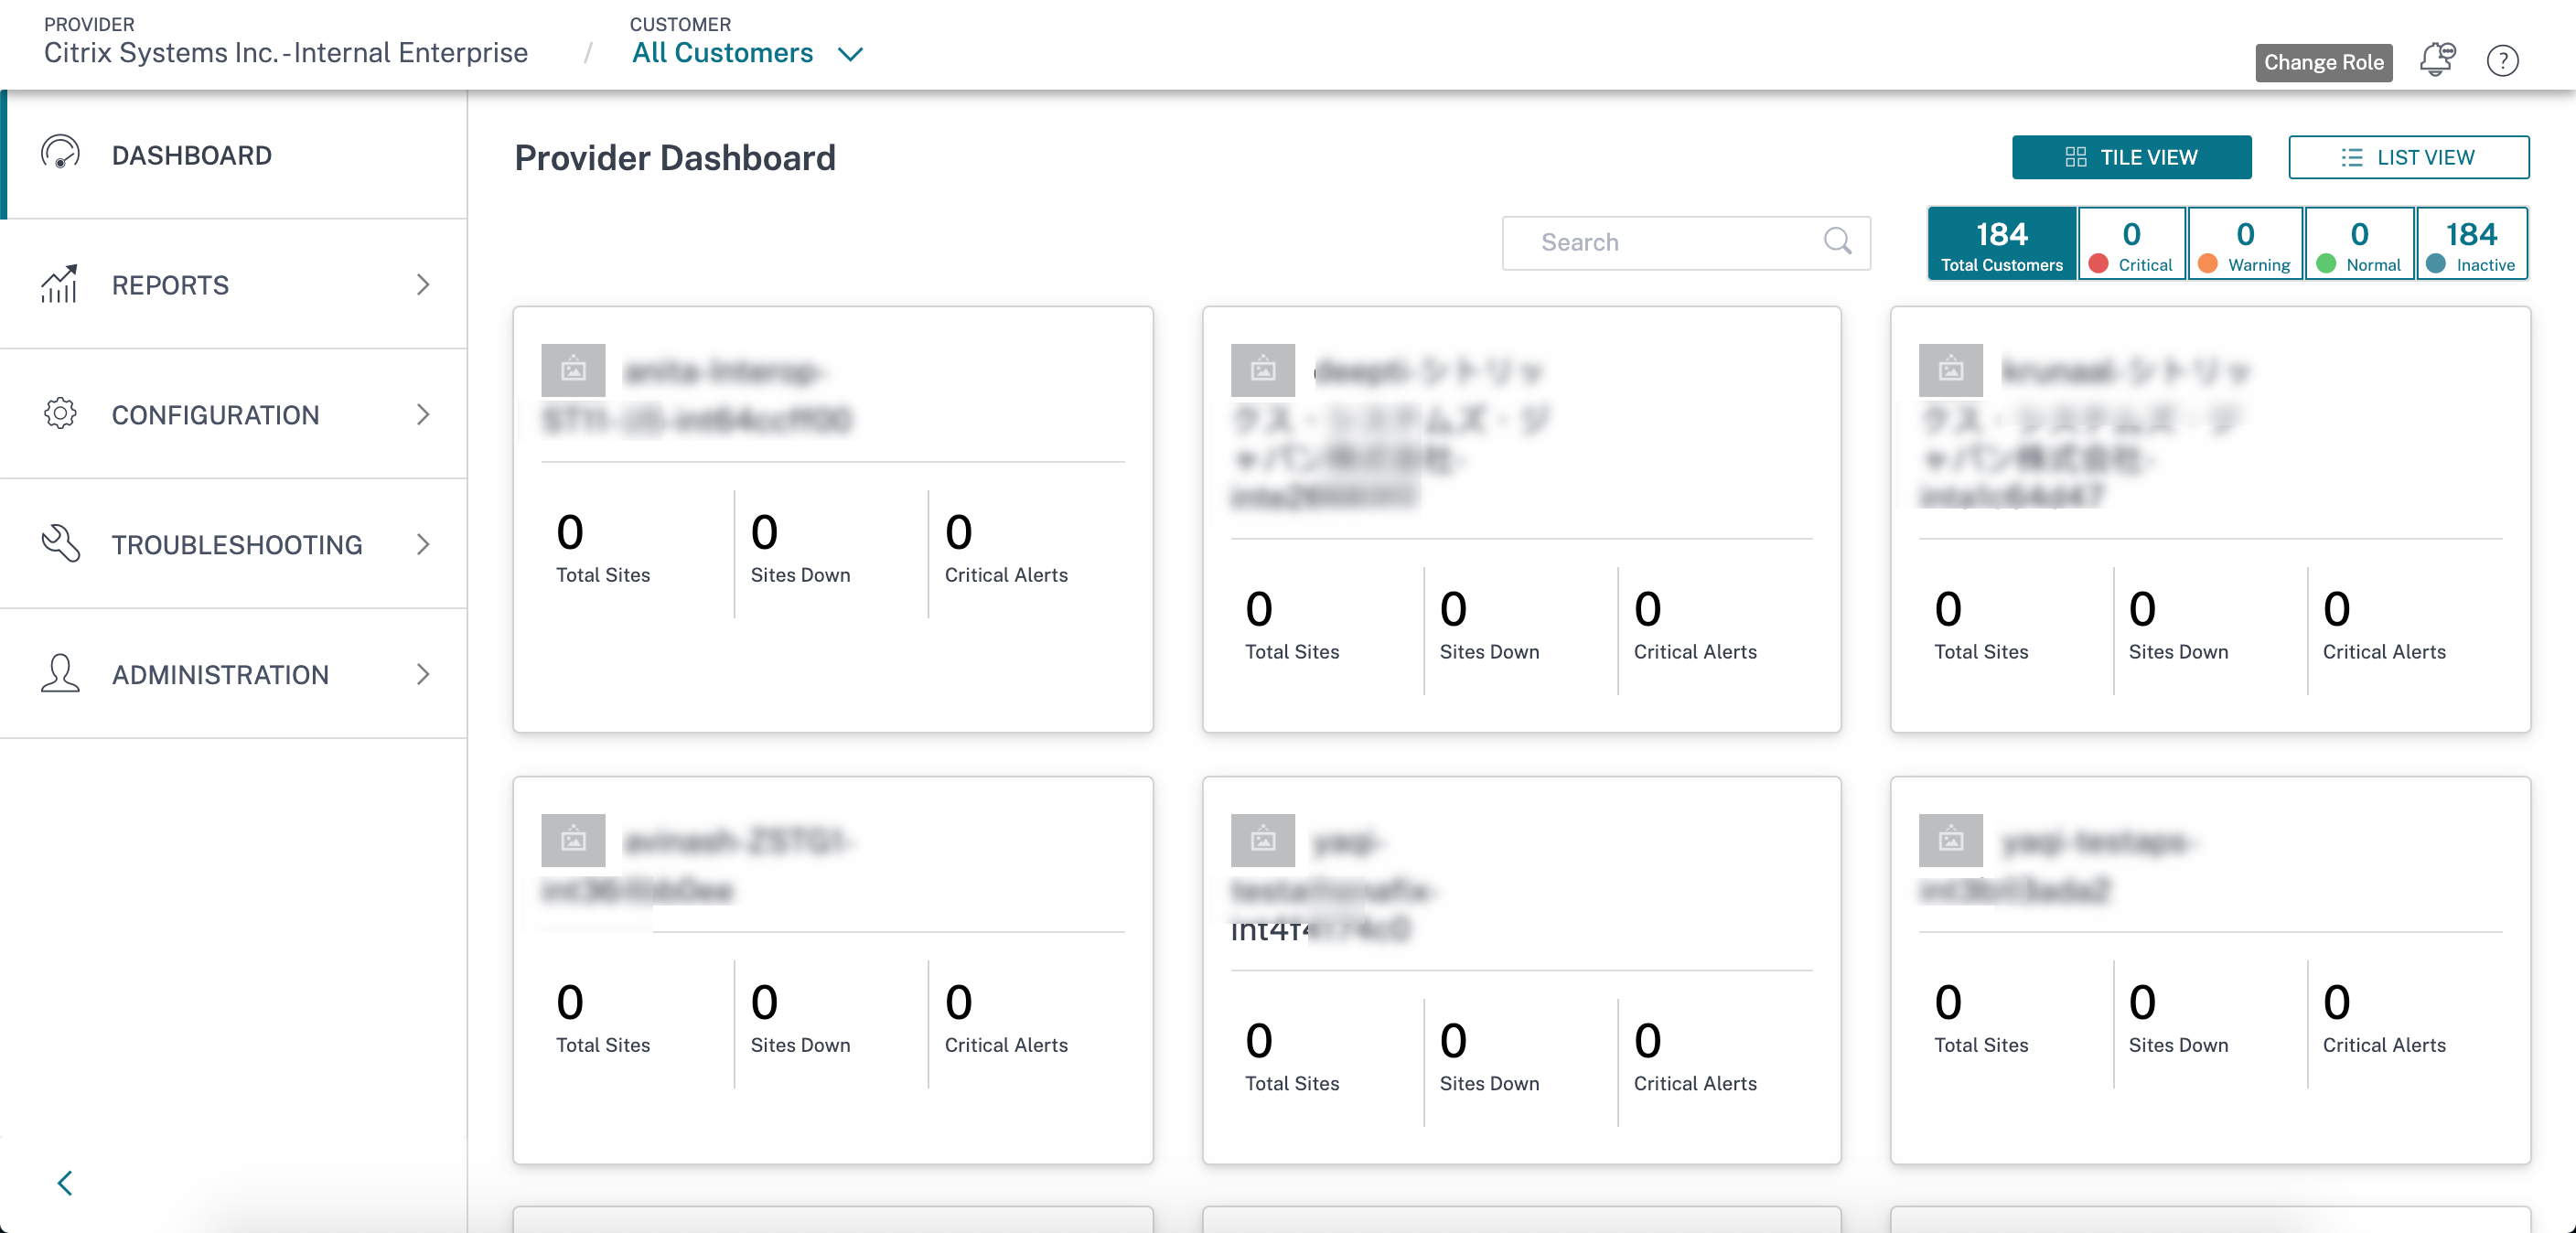Switch to List View

2408,157
